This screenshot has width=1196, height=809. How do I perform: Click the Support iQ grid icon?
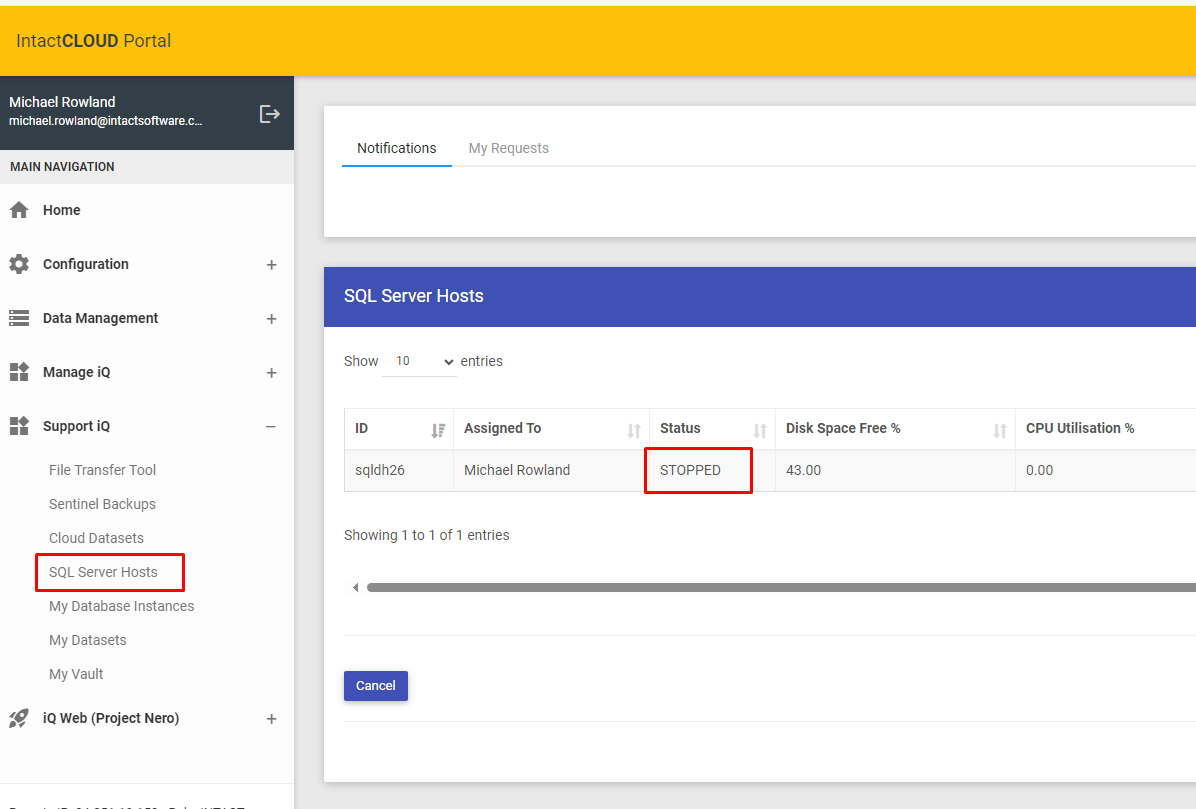[19, 425]
